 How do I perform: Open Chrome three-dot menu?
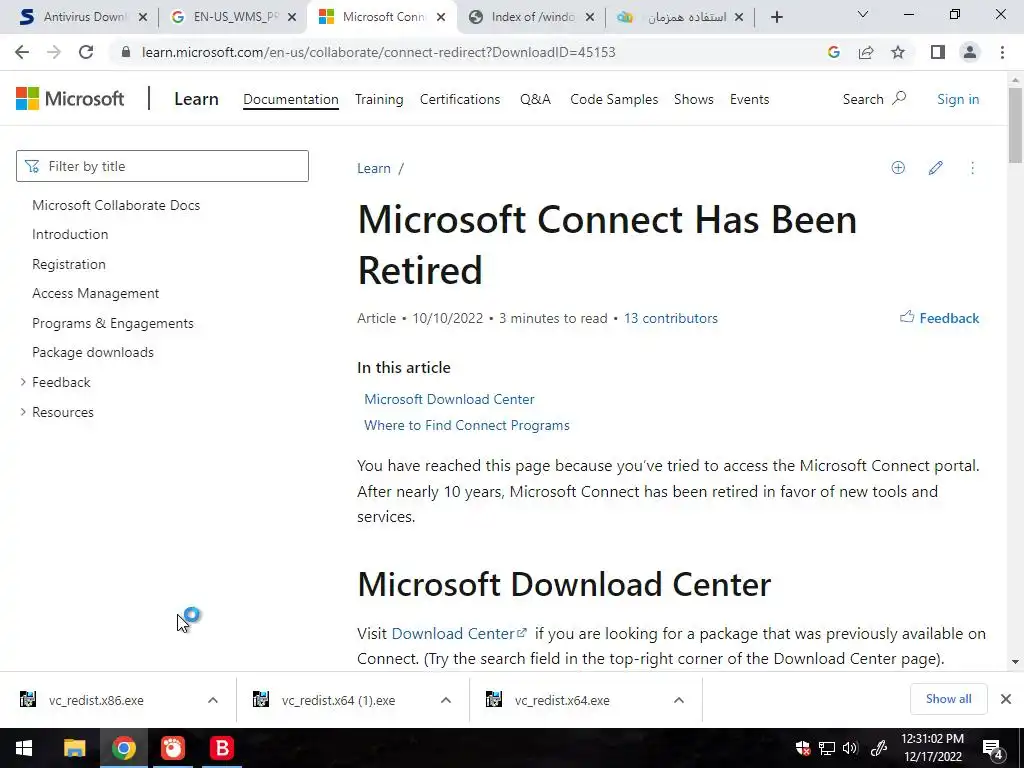1002,52
